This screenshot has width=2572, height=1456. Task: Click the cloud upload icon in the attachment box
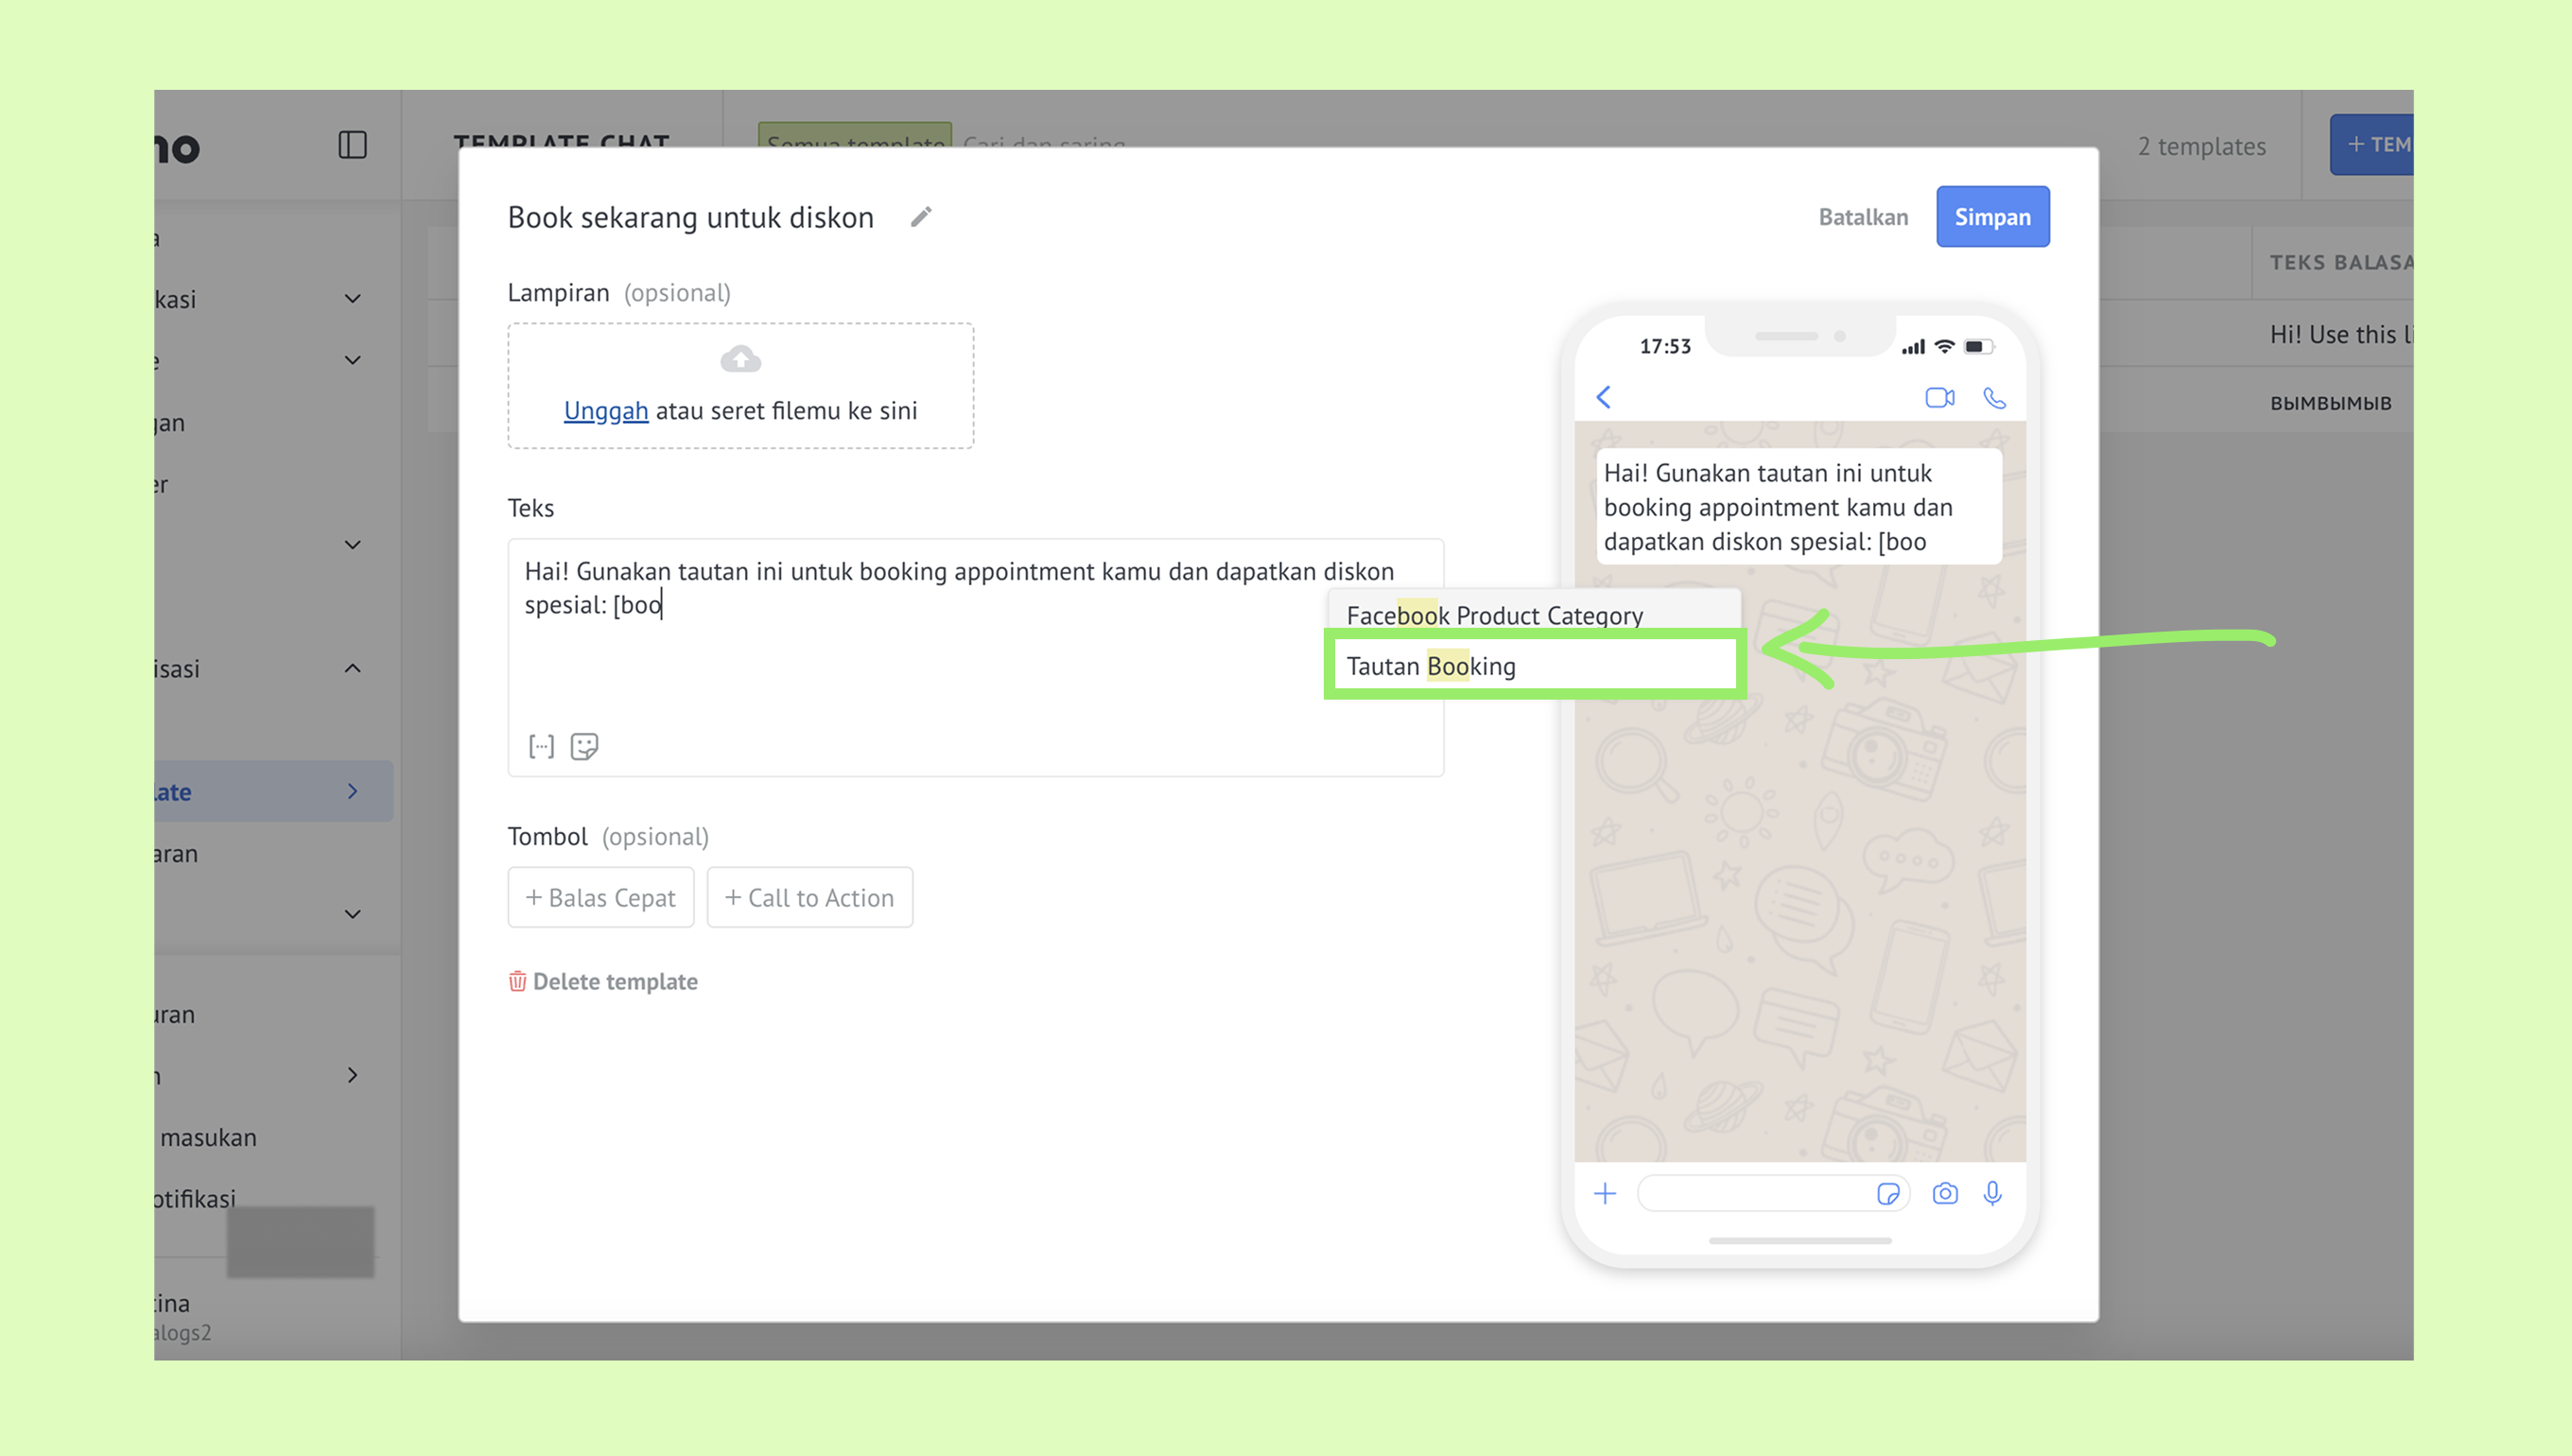click(x=740, y=359)
